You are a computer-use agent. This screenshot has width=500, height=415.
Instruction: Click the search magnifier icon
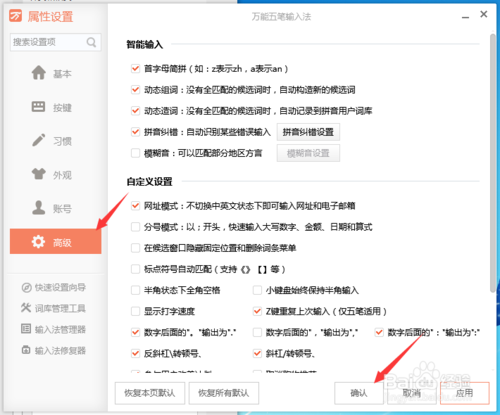point(91,42)
